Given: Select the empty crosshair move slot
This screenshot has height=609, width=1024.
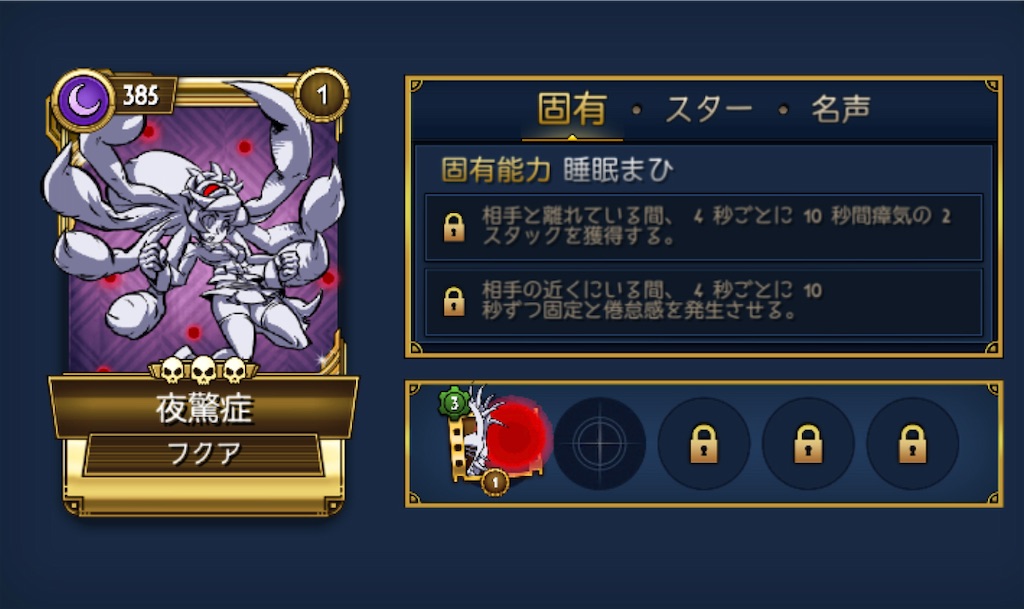Looking at the screenshot, I should [x=600, y=444].
